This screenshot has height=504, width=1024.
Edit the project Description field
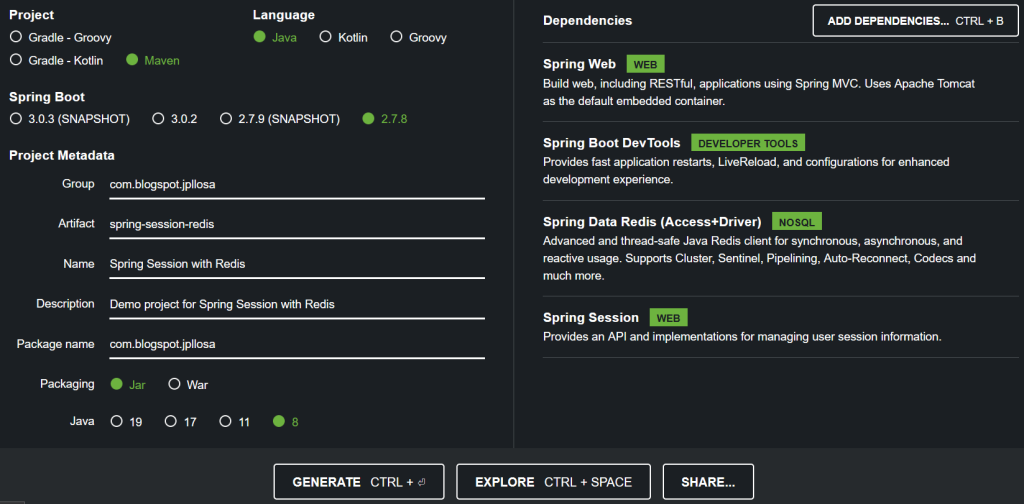[296, 304]
